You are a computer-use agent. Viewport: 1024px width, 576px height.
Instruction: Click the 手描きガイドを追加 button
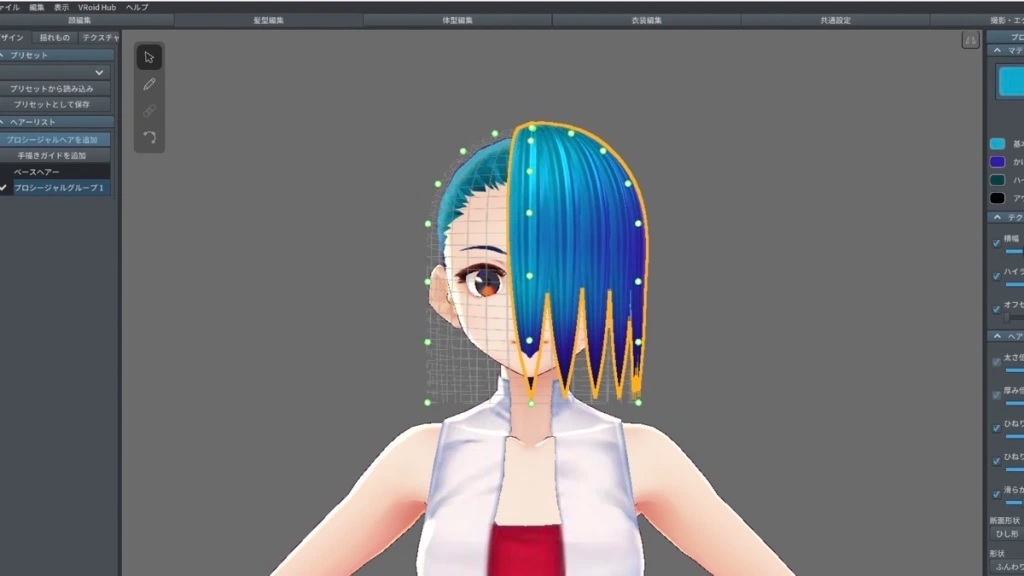(56, 156)
